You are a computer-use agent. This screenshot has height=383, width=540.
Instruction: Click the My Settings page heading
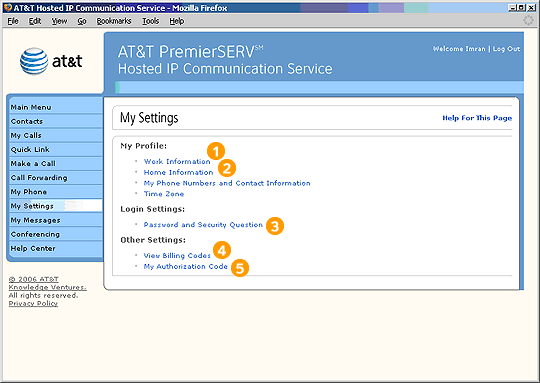149,118
